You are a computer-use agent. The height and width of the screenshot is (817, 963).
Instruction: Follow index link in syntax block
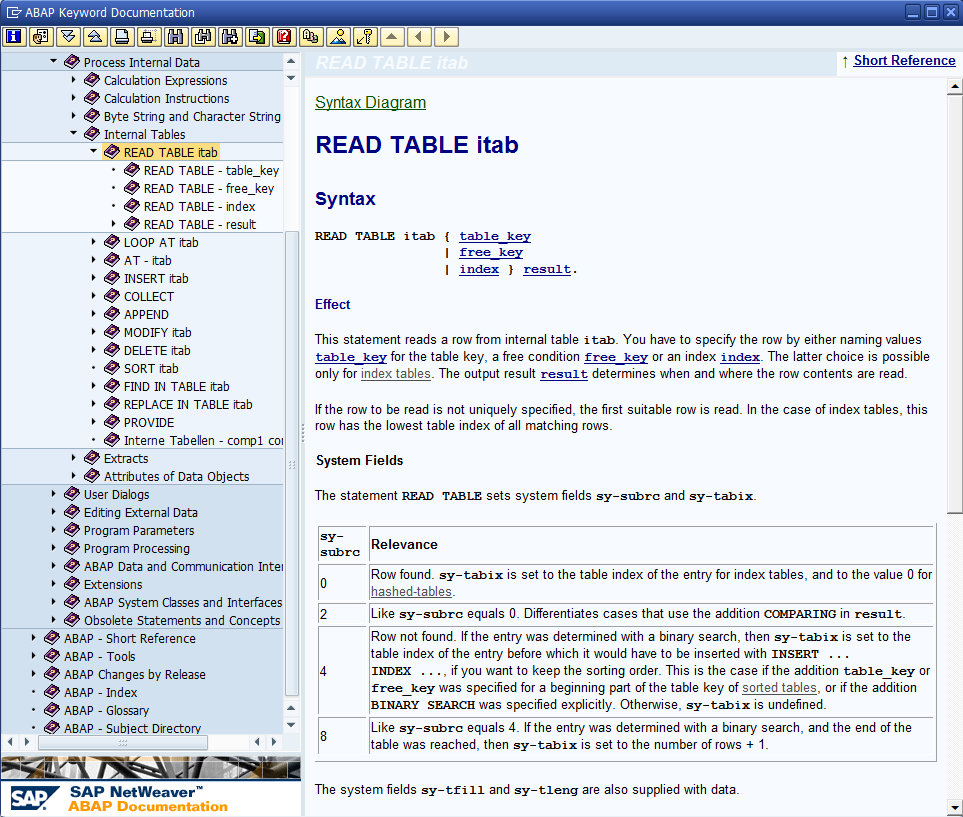(x=479, y=269)
